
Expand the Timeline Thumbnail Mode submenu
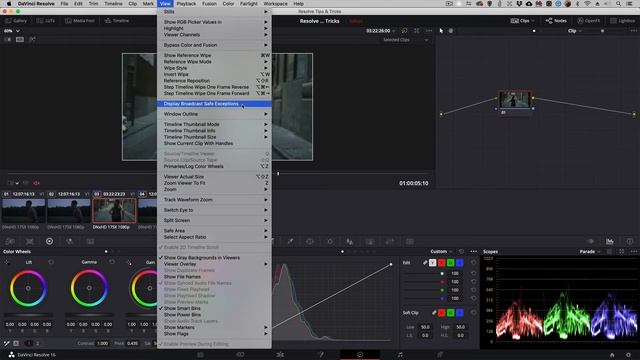click(x=214, y=124)
